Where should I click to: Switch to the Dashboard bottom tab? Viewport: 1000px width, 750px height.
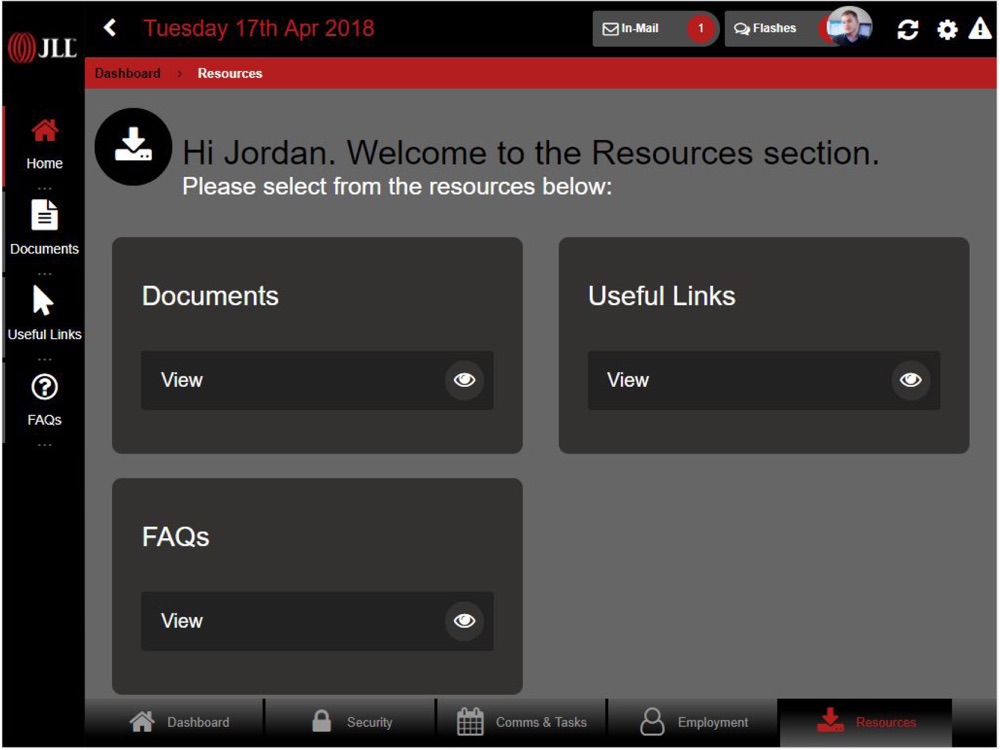click(x=174, y=723)
